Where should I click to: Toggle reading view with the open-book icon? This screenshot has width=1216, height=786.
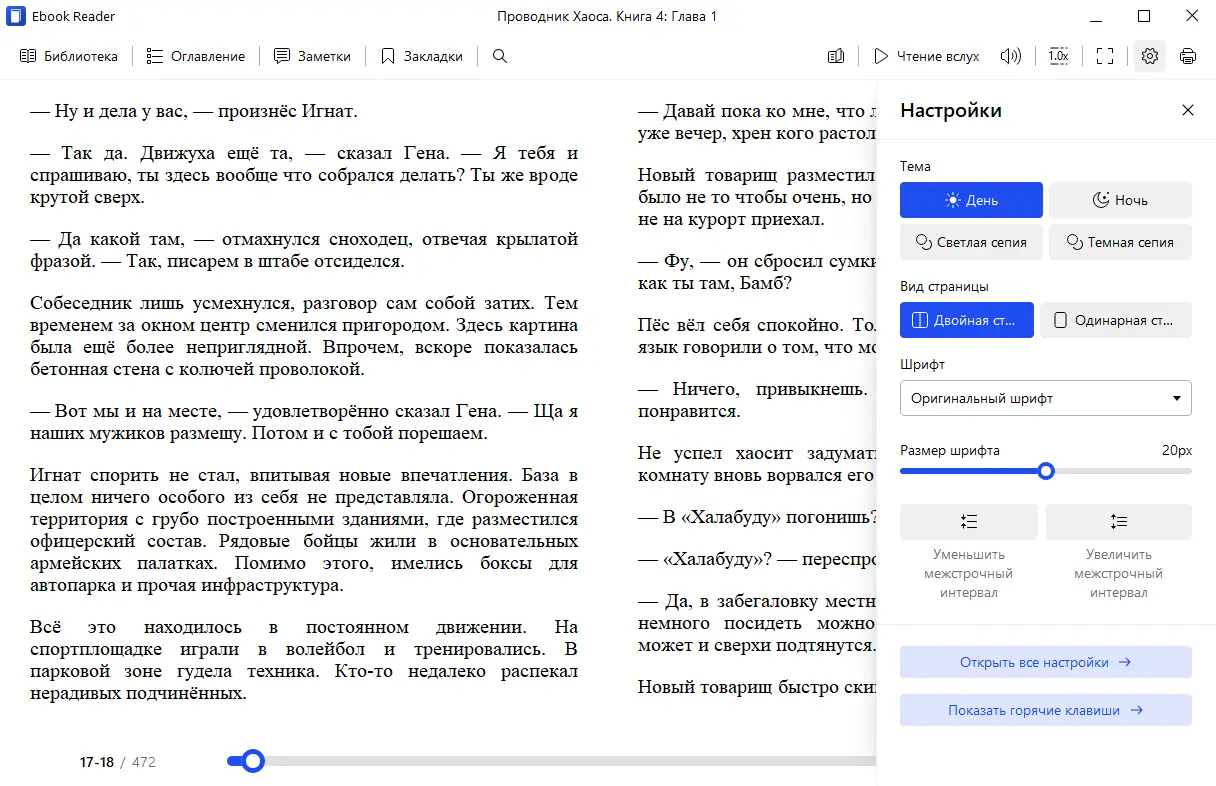[836, 56]
